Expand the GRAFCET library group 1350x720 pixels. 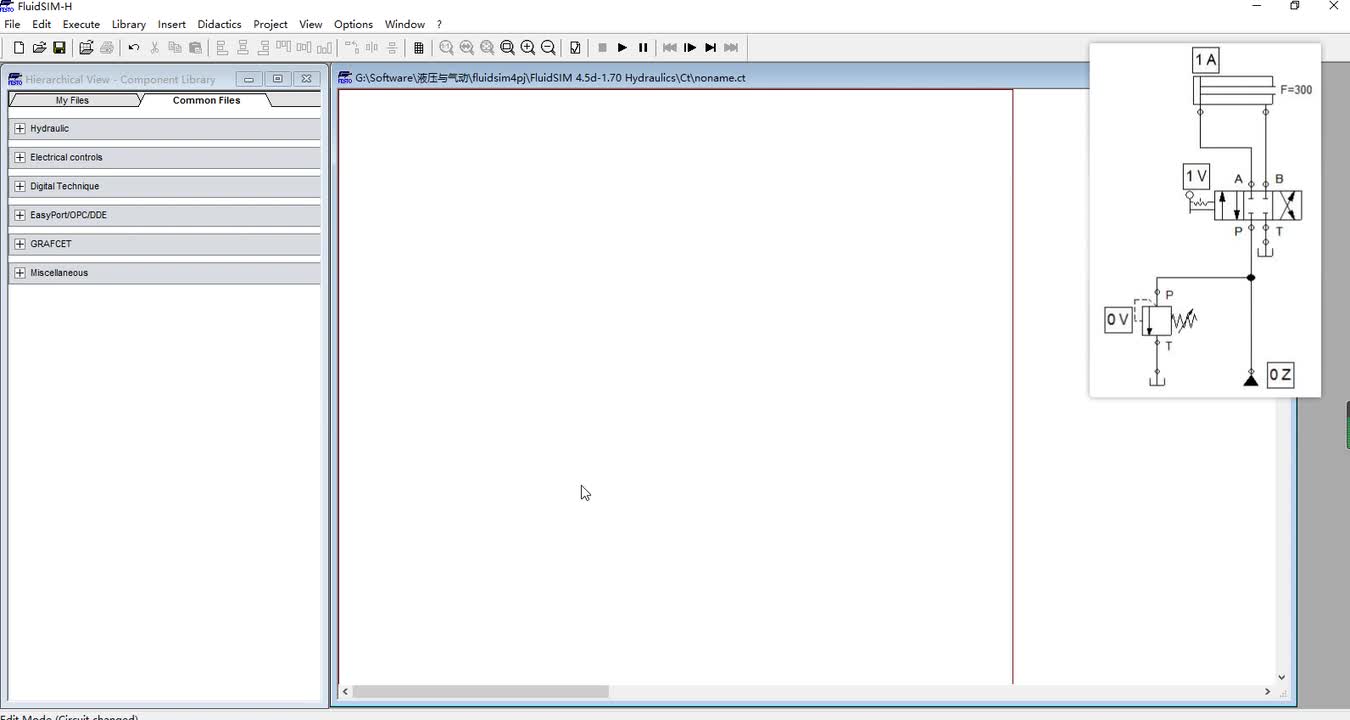(x=20, y=244)
